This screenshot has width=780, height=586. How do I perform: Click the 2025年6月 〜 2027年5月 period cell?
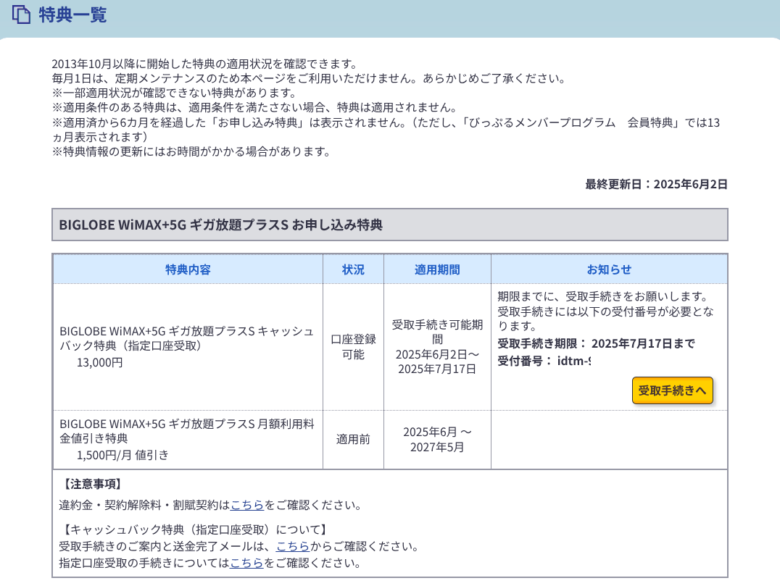tap(437, 439)
